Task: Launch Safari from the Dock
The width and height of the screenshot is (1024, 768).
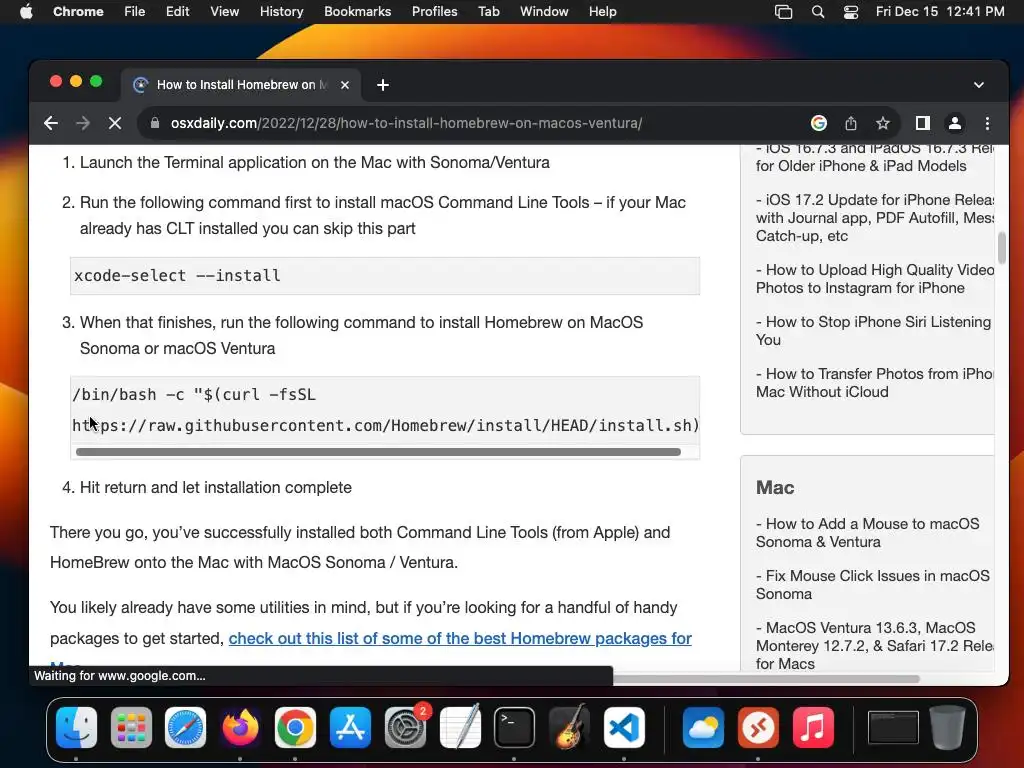Action: (x=185, y=728)
